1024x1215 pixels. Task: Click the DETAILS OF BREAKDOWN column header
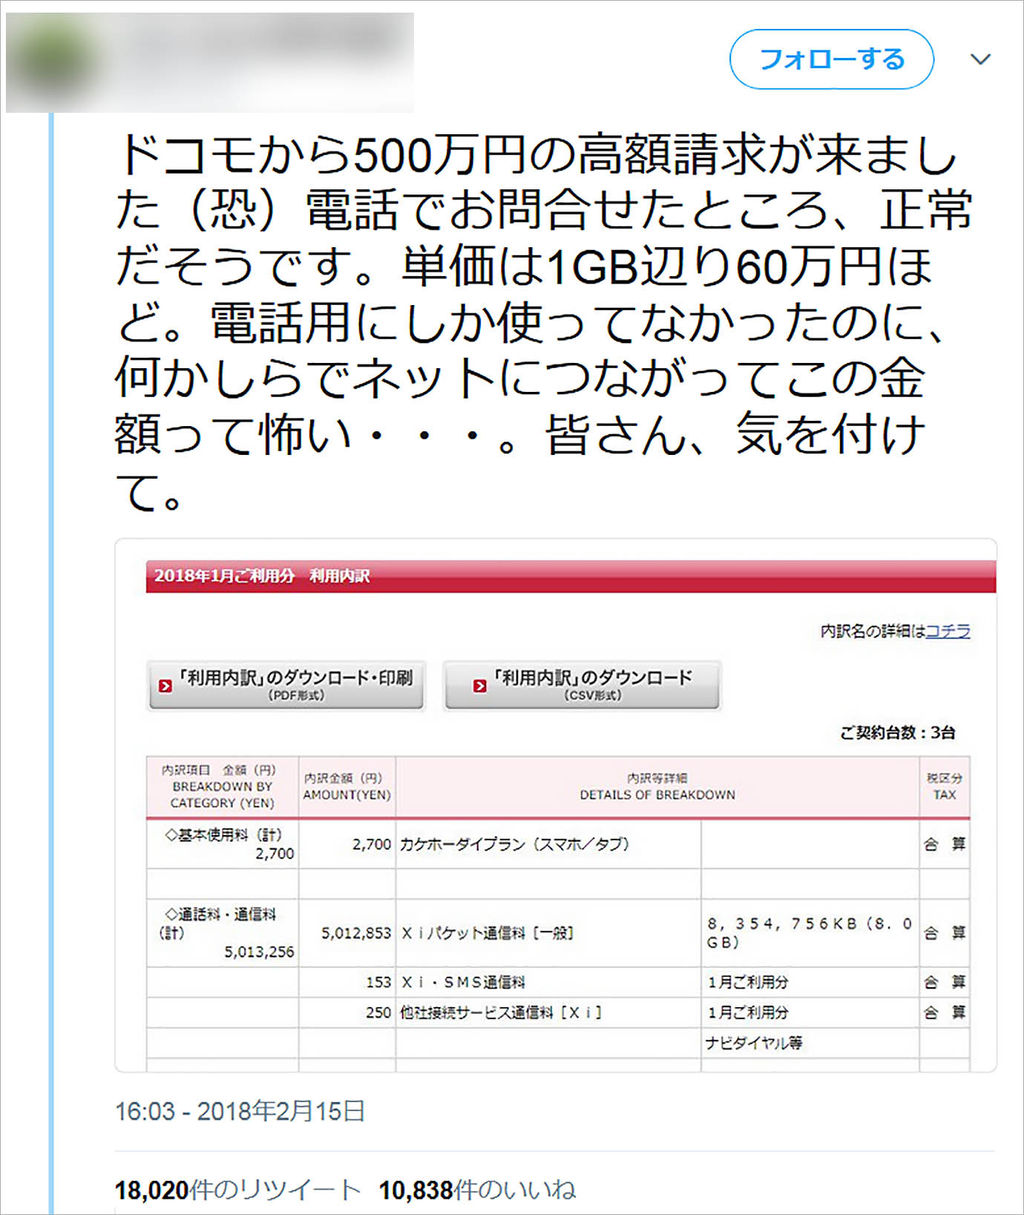[657, 787]
